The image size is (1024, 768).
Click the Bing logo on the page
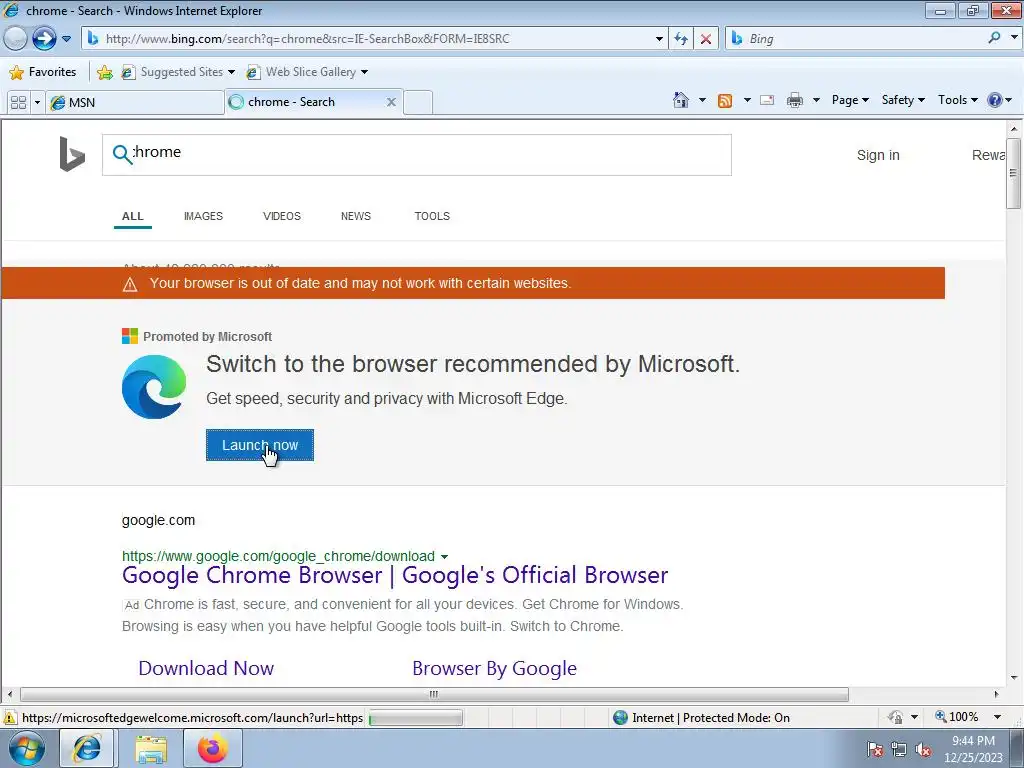pos(72,154)
